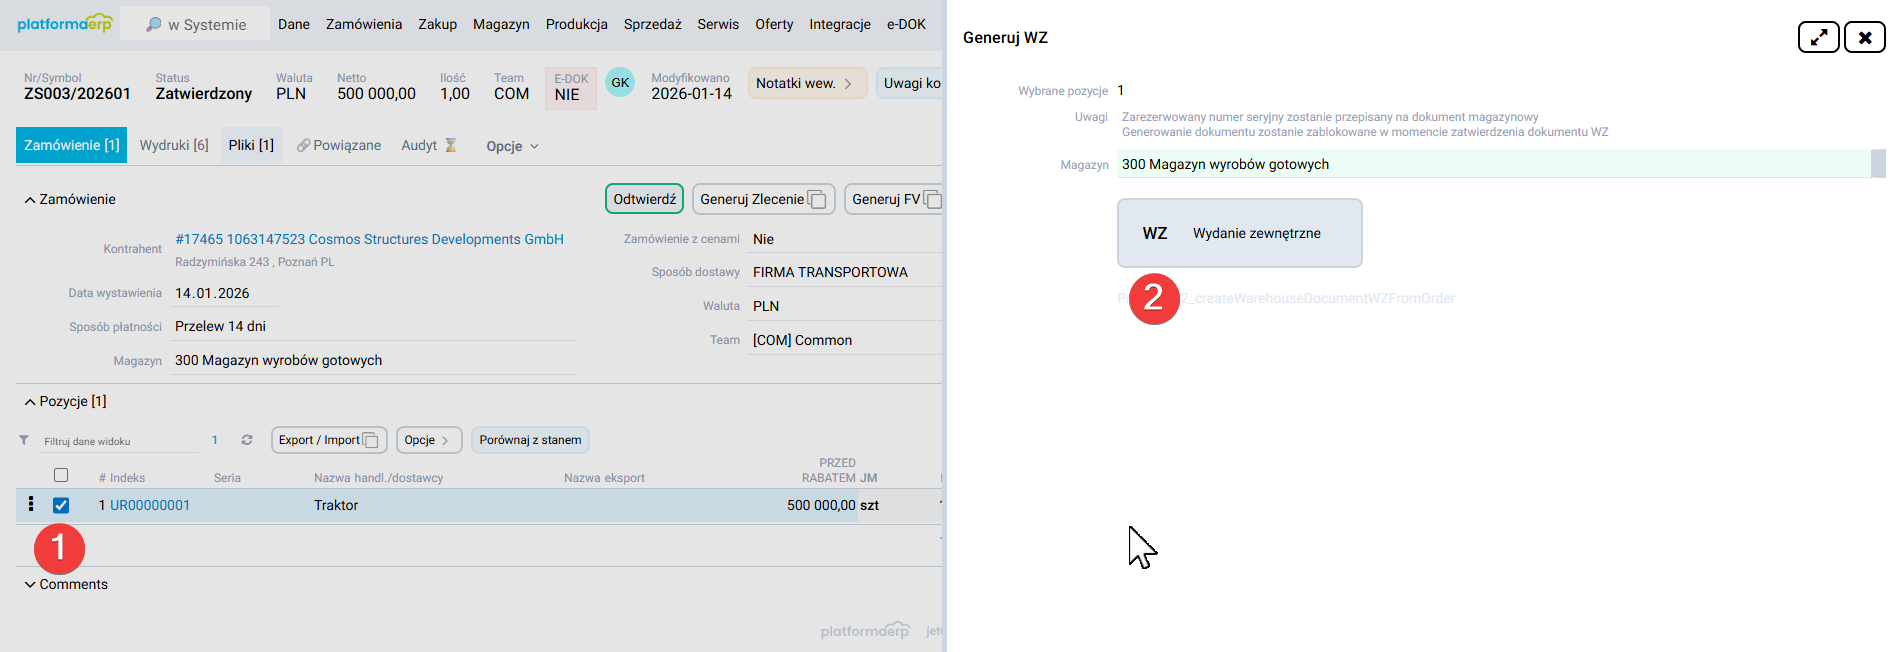Click the WZ Wydanie zewnętrzne button

pyautogui.click(x=1239, y=233)
